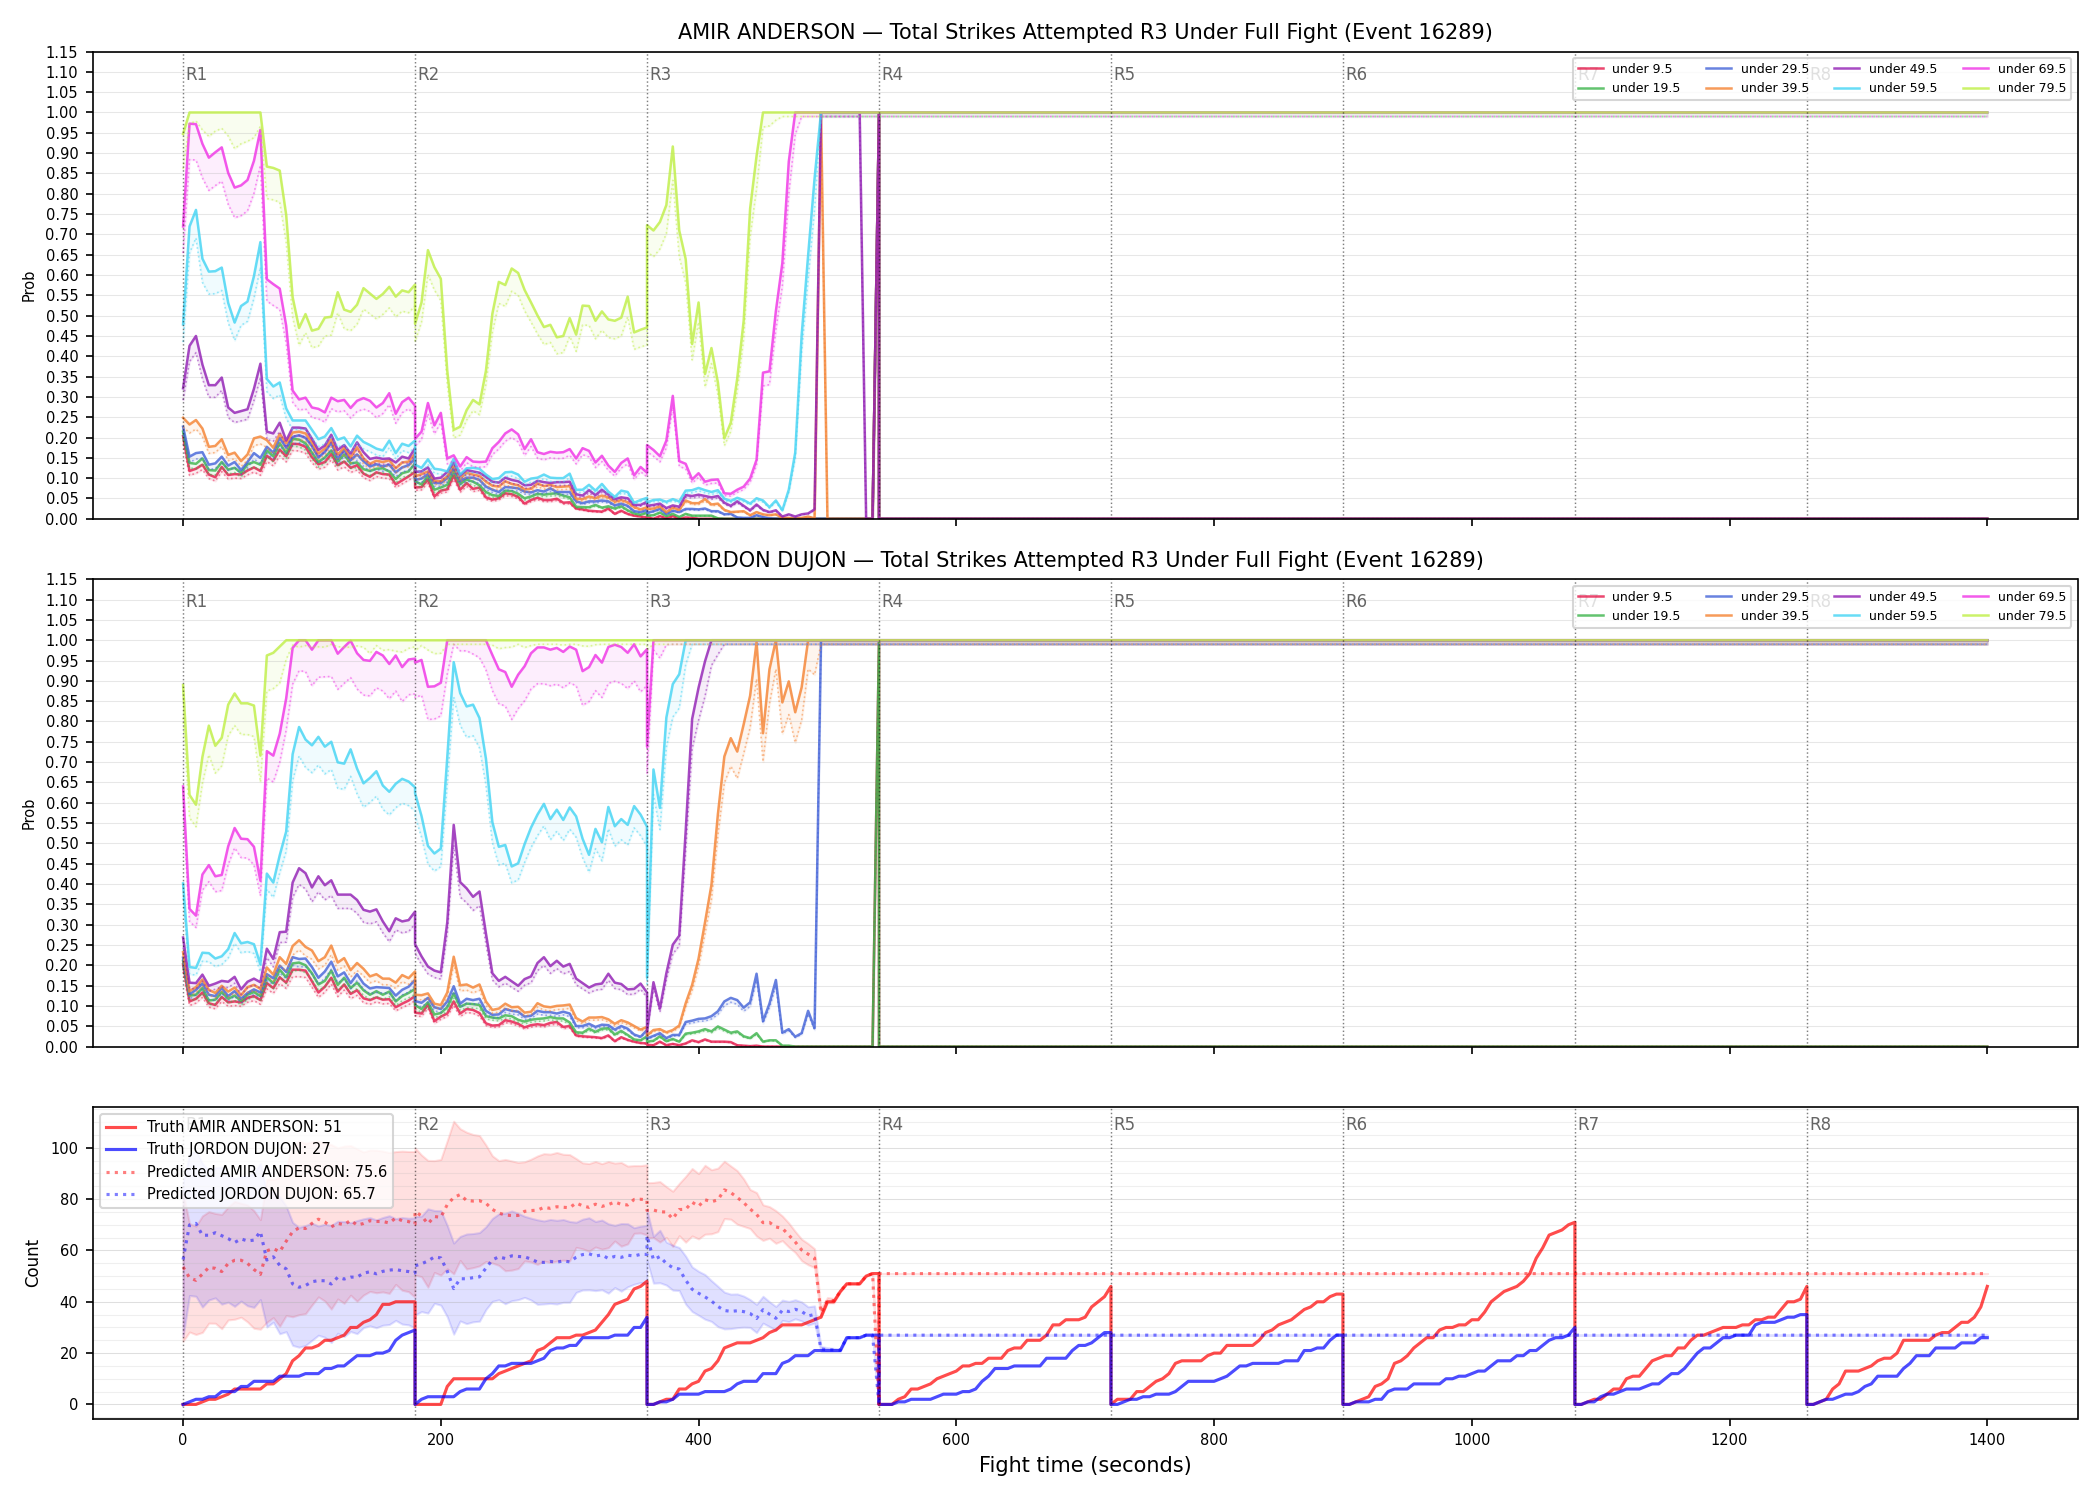The height and width of the screenshot is (1500, 2100).
Task: Click the R4 round marker in top chart
Action: click(x=892, y=74)
